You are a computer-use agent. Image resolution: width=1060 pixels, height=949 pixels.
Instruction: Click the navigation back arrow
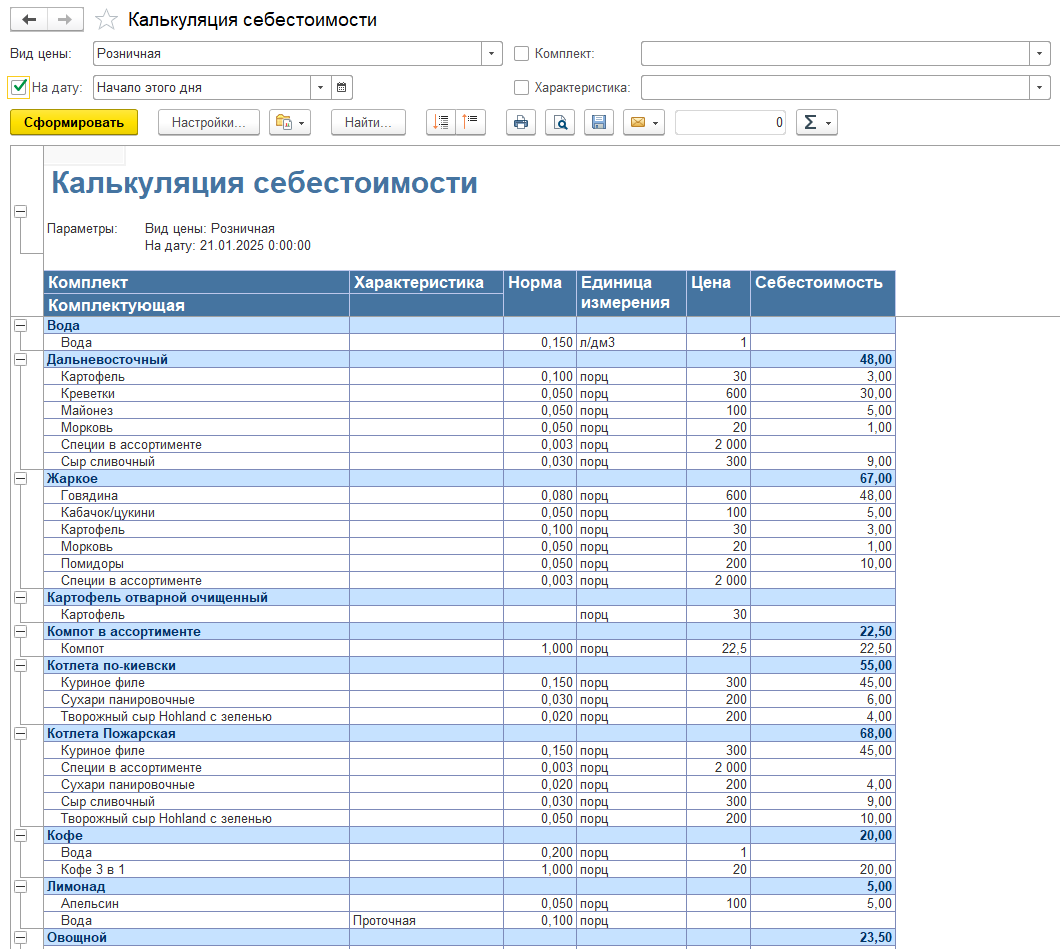click(28, 18)
